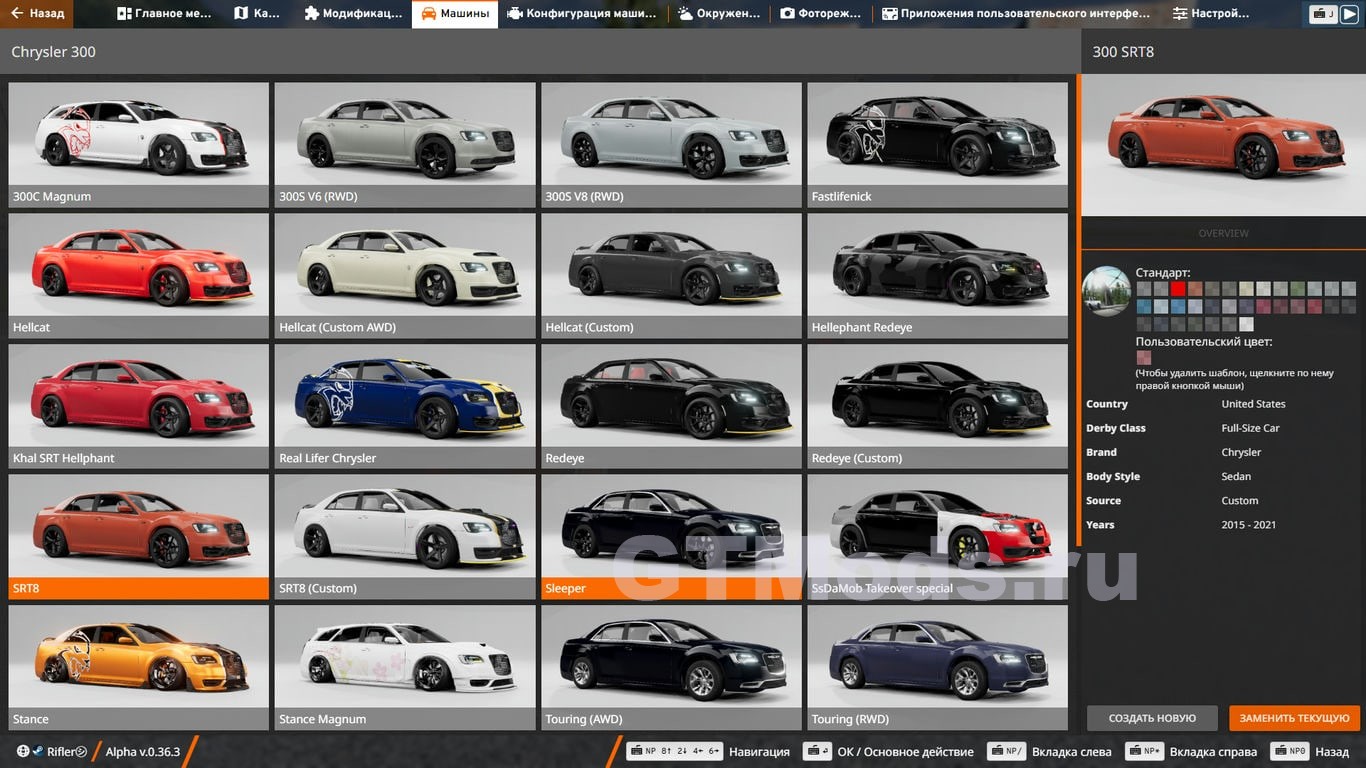
Task: Click the ЗАМЕНИТЬ ТЕКУЩУЮ button
Action: tap(1295, 718)
